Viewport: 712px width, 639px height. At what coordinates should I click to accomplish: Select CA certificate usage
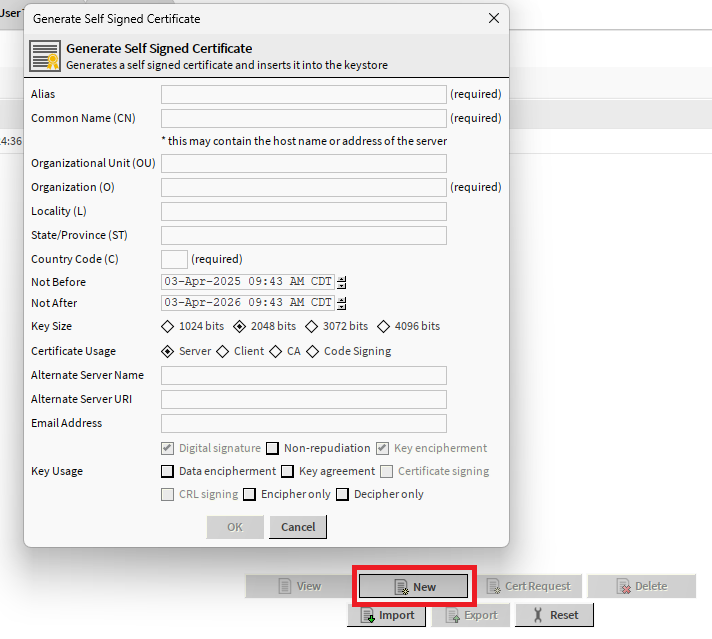(x=276, y=351)
